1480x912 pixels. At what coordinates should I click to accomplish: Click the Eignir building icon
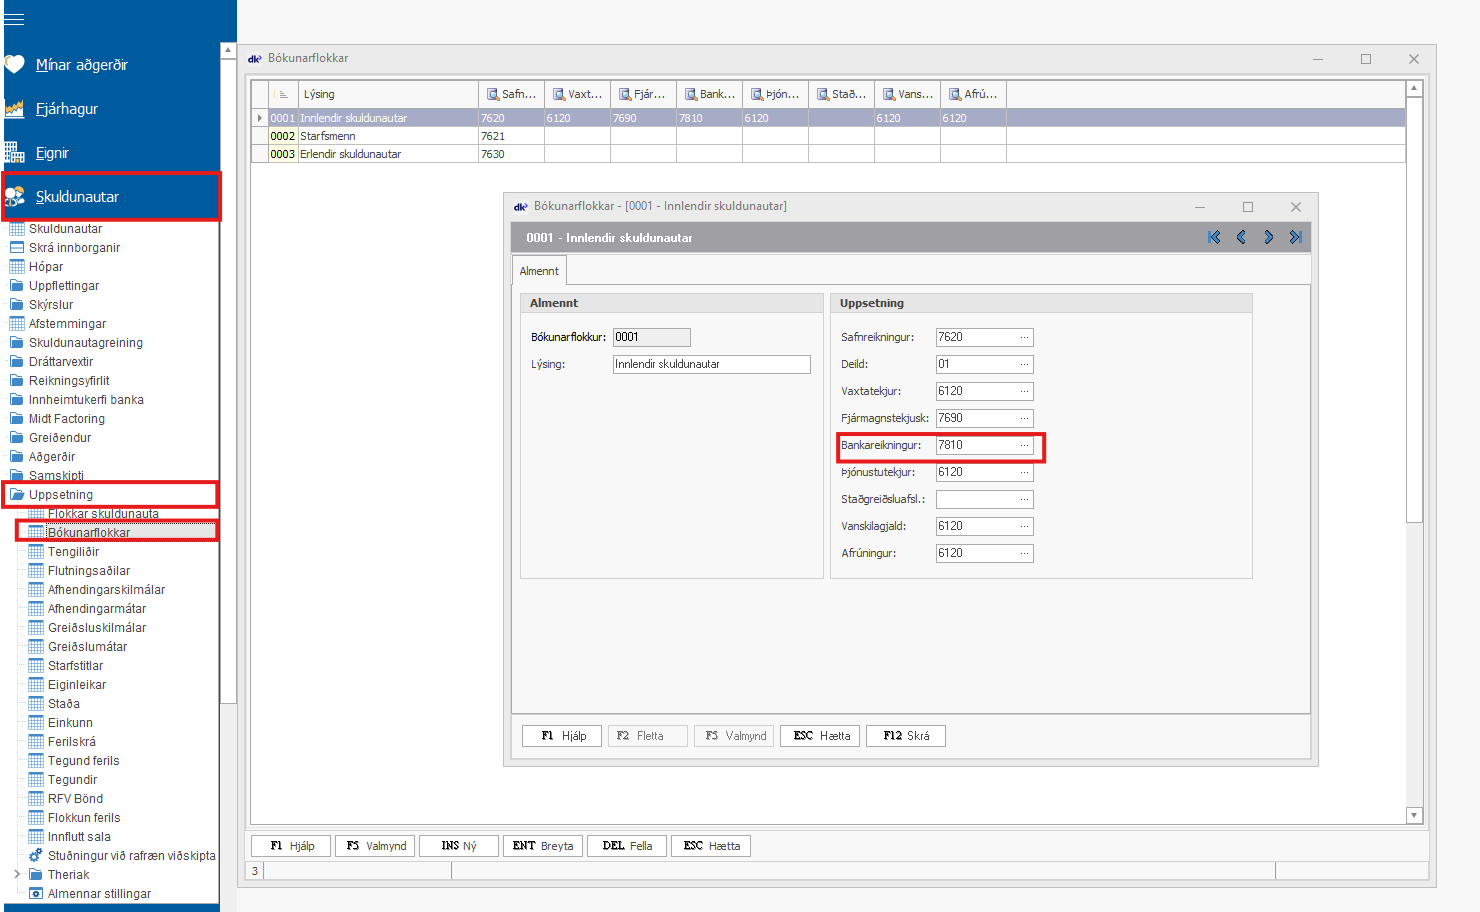(14, 153)
